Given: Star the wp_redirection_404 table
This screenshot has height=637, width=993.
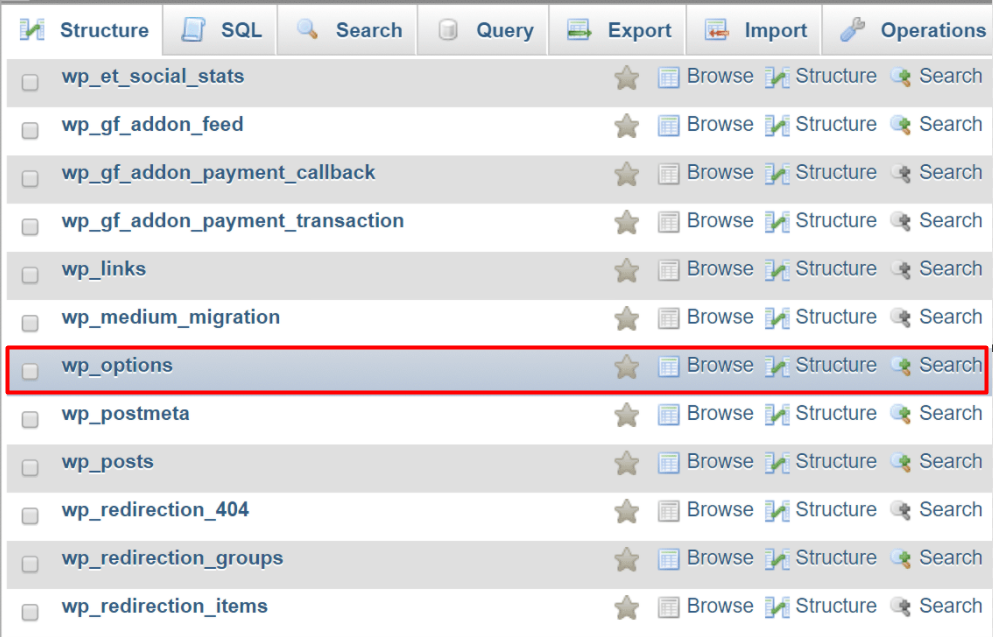Looking at the screenshot, I should pyautogui.click(x=626, y=511).
